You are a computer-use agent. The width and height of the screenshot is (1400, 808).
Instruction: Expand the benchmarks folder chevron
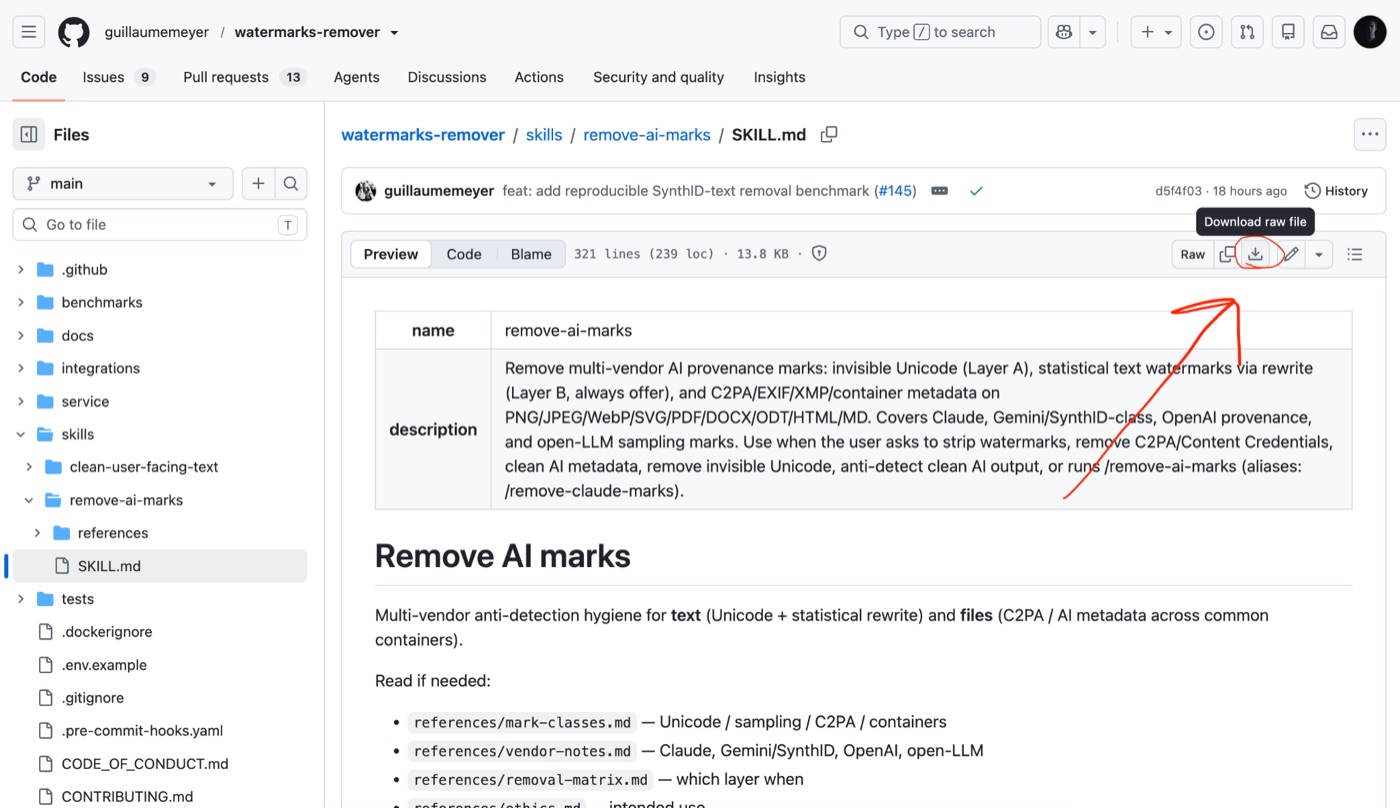(21, 302)
